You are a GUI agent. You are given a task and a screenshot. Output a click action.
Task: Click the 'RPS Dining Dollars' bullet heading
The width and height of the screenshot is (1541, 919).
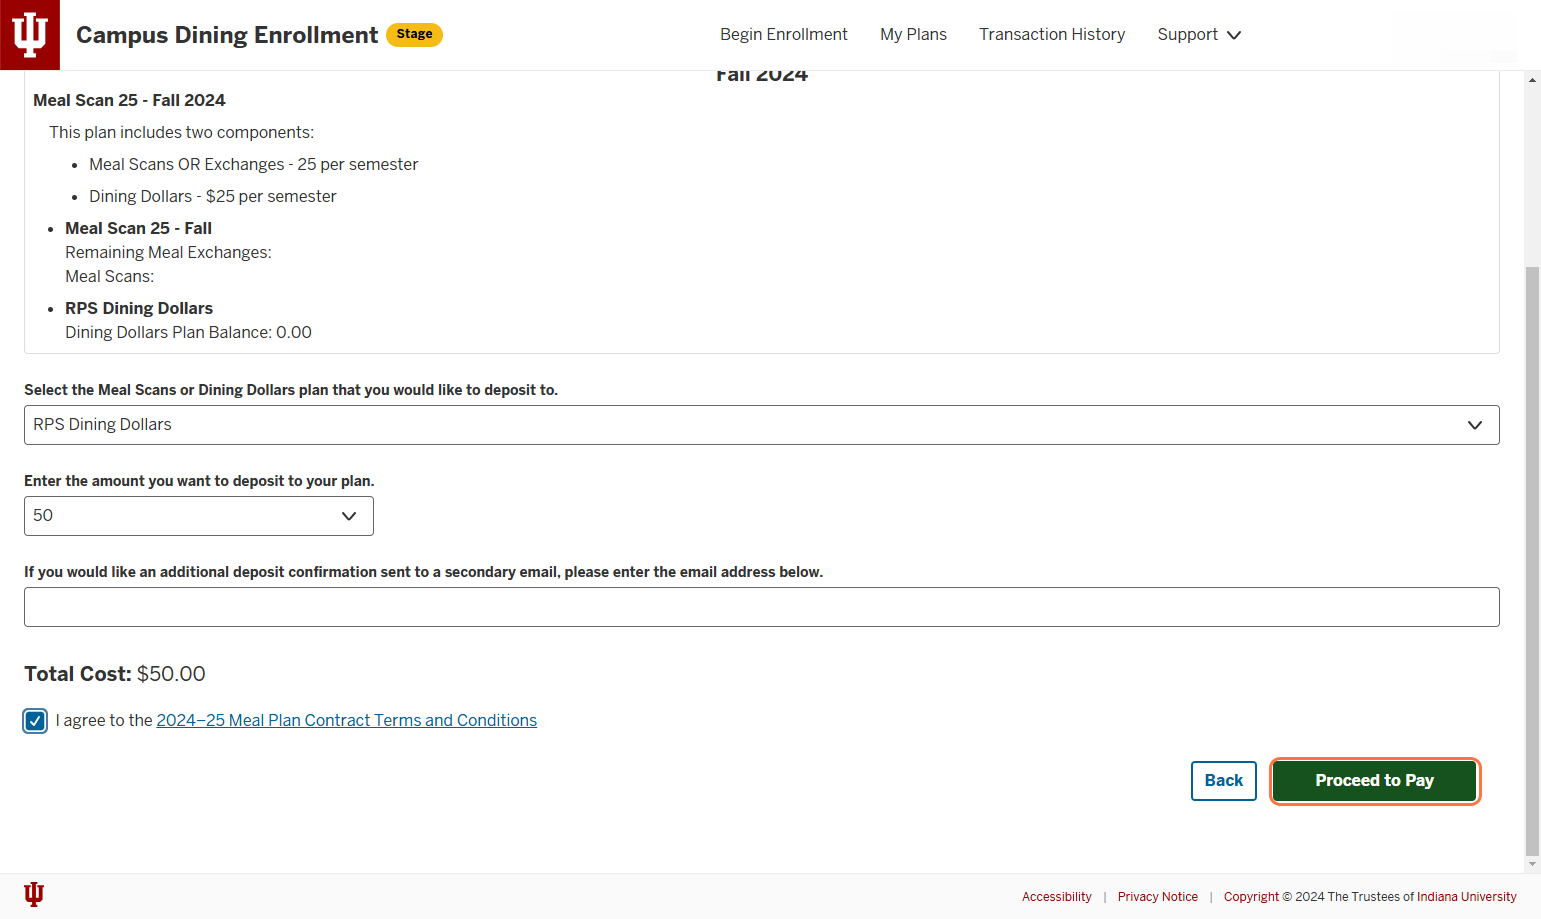click(139, 308)
